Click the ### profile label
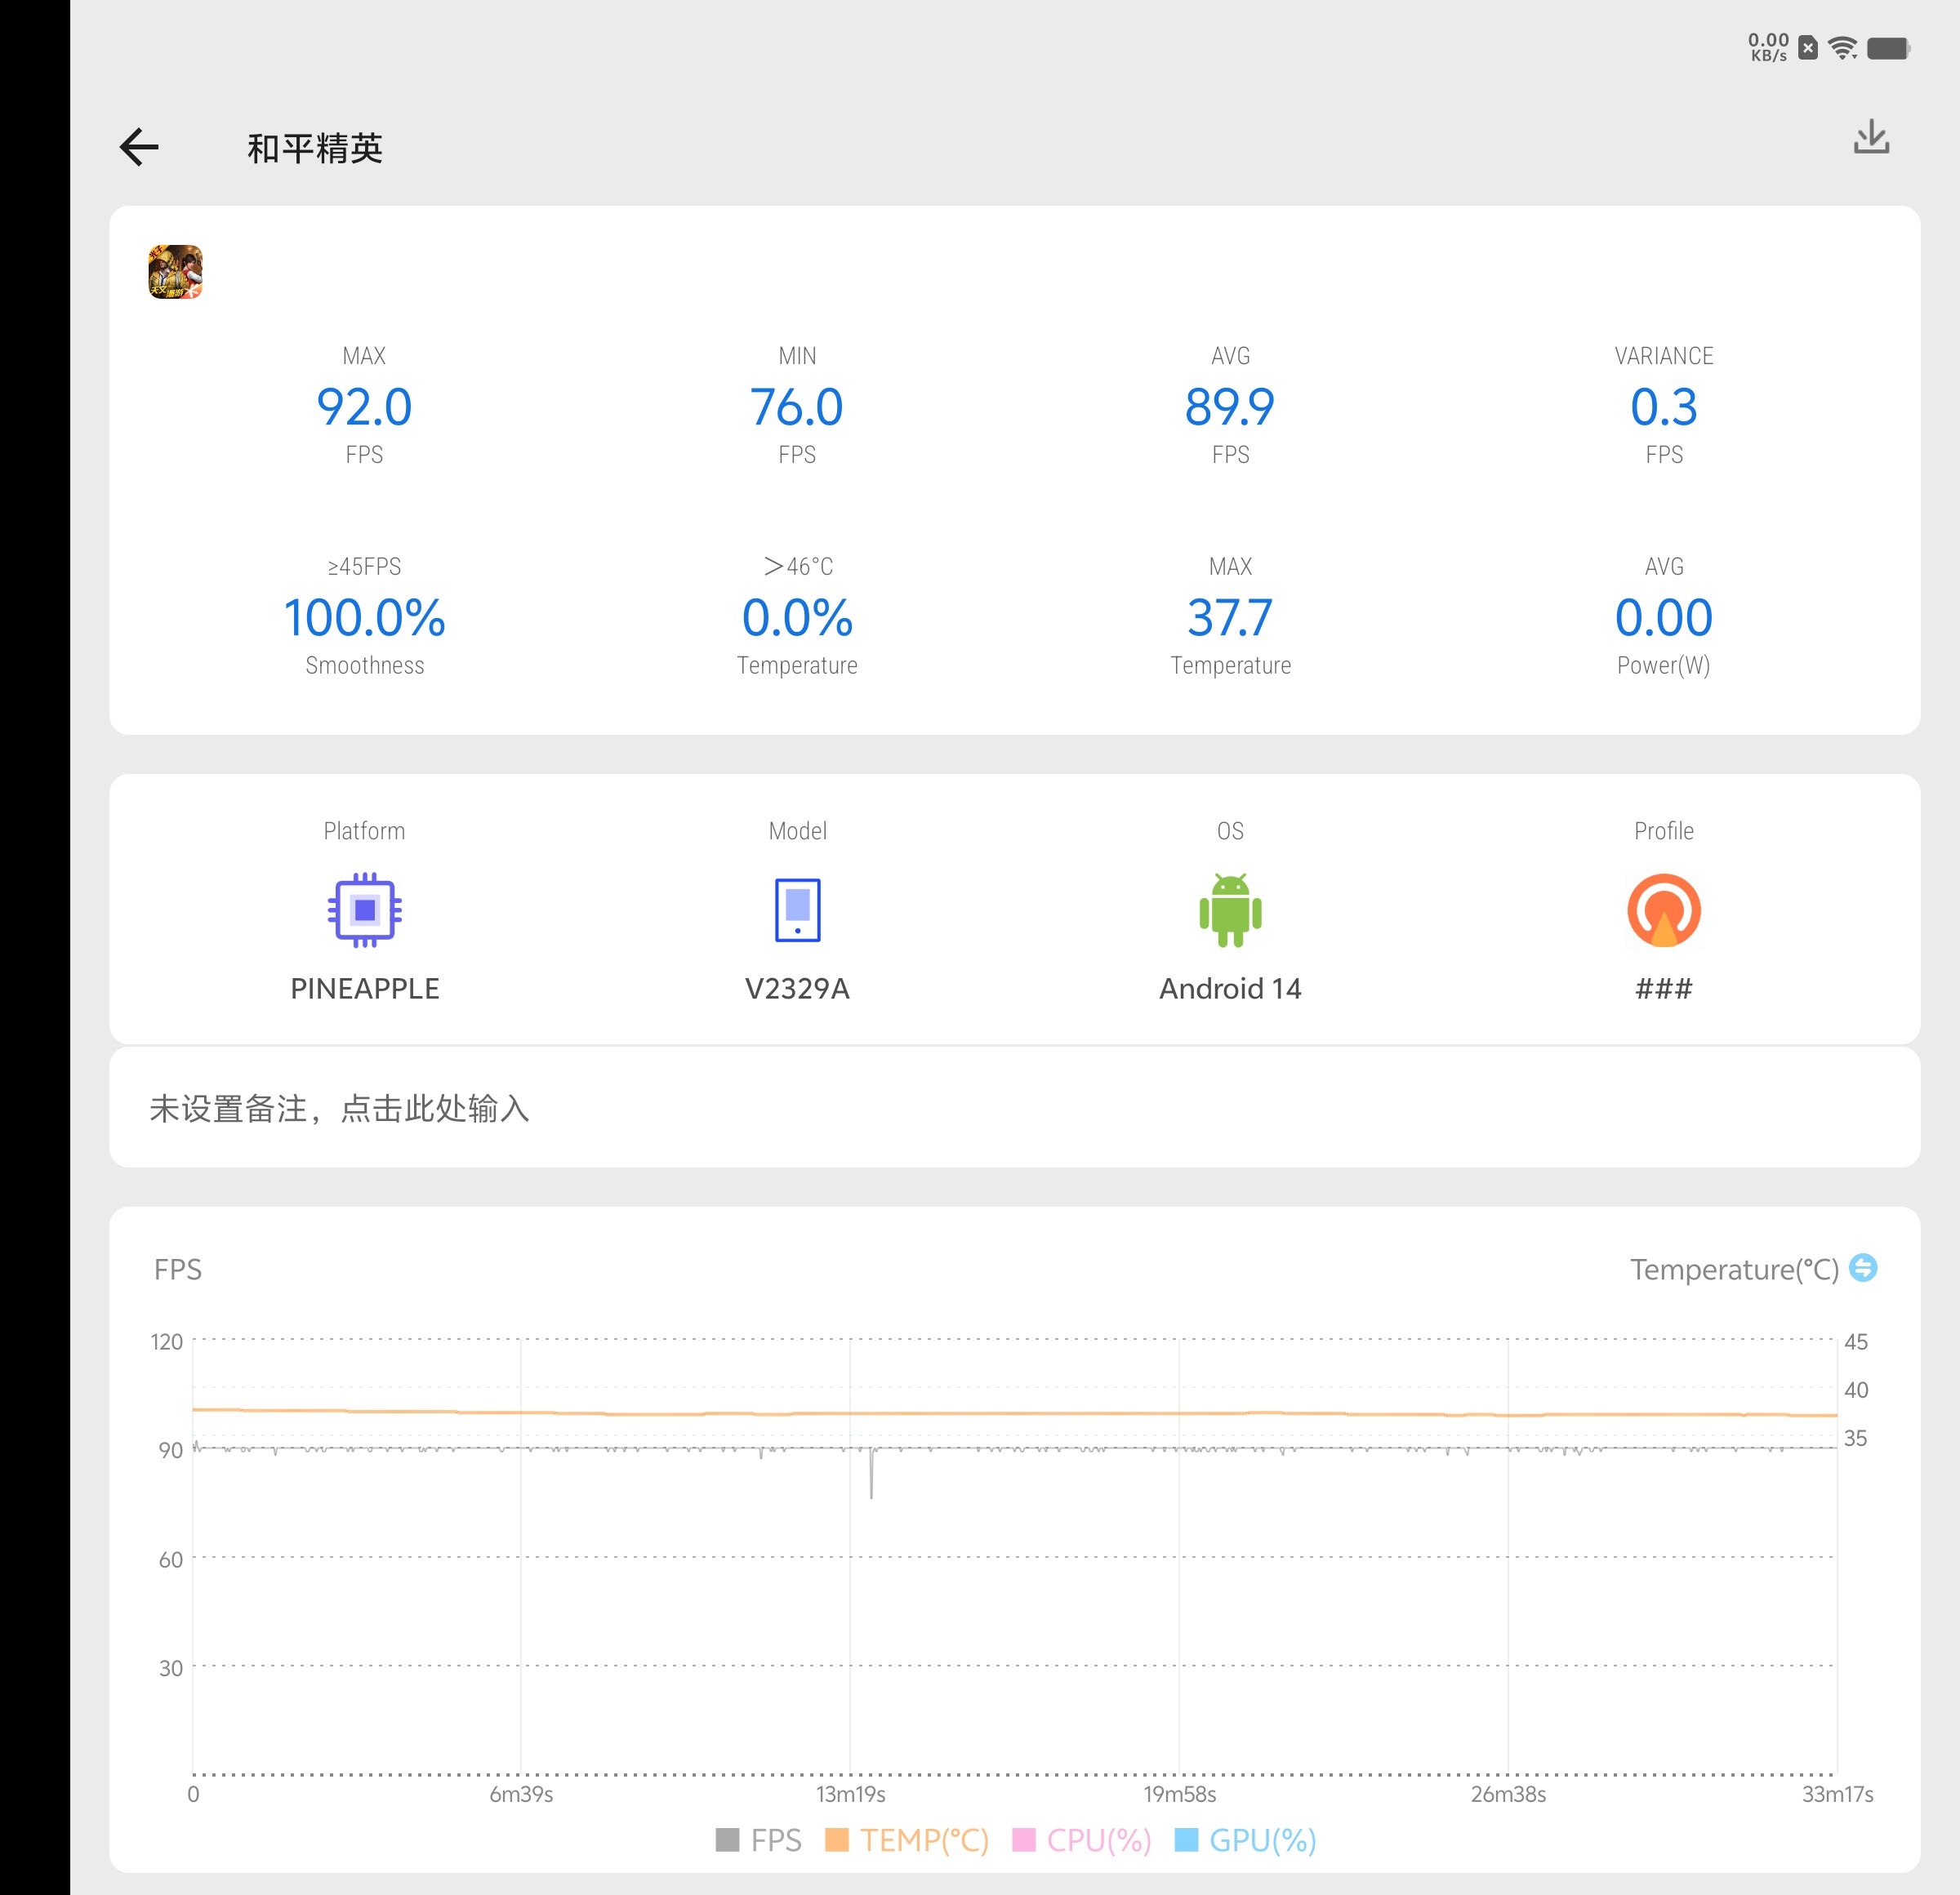This screenshot has width=1960, height=1895. pos(1664,989)
